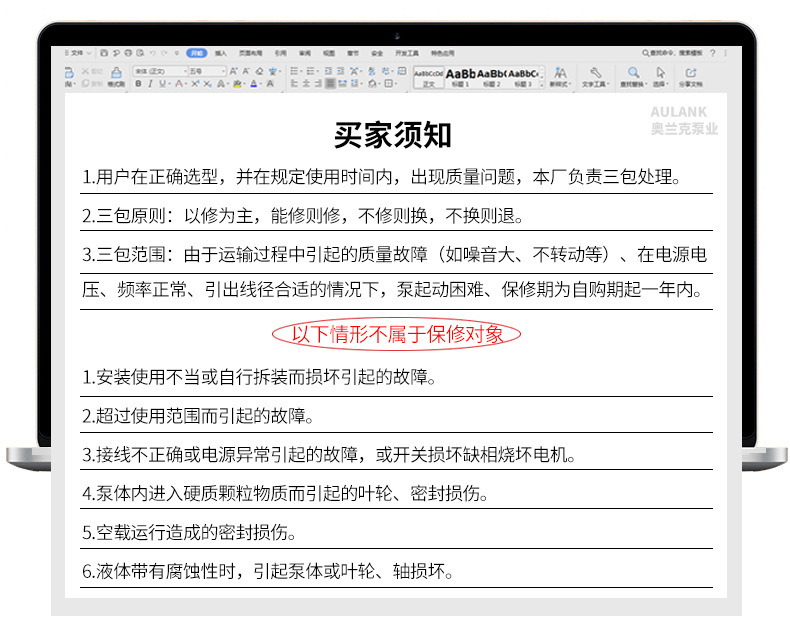Image resolution: width=790 pixels, height=624 pixels.
Task: Switch to the 插入 ribbon tab
Action: pyautogui.click(x=221, y=53)
